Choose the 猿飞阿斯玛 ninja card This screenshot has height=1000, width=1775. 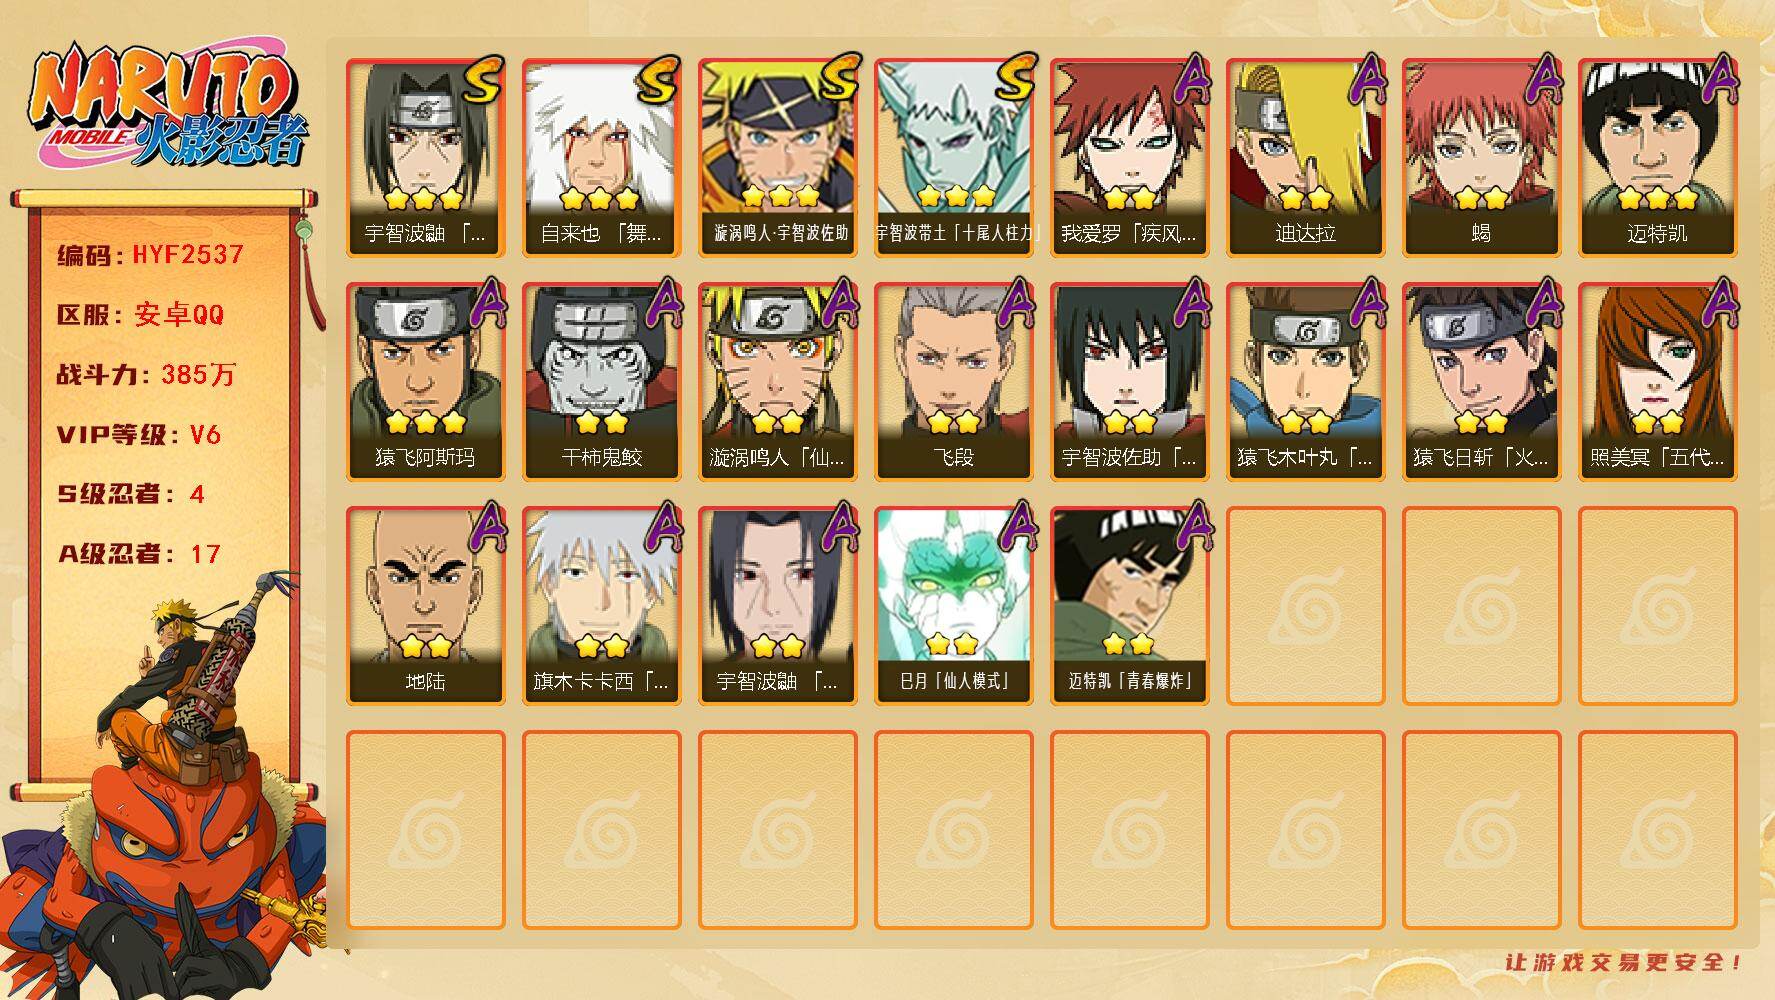(x=425, y=382)
